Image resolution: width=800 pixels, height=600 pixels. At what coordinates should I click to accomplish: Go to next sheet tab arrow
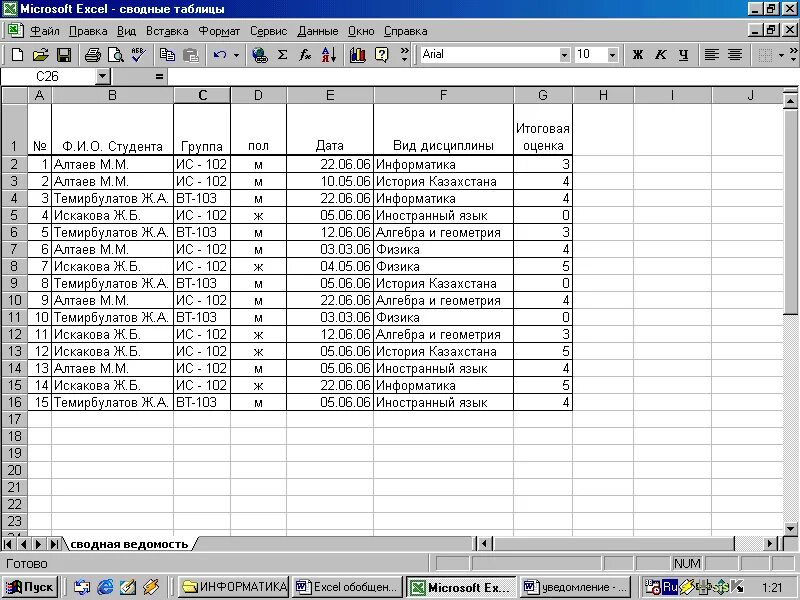pos(38,544)
